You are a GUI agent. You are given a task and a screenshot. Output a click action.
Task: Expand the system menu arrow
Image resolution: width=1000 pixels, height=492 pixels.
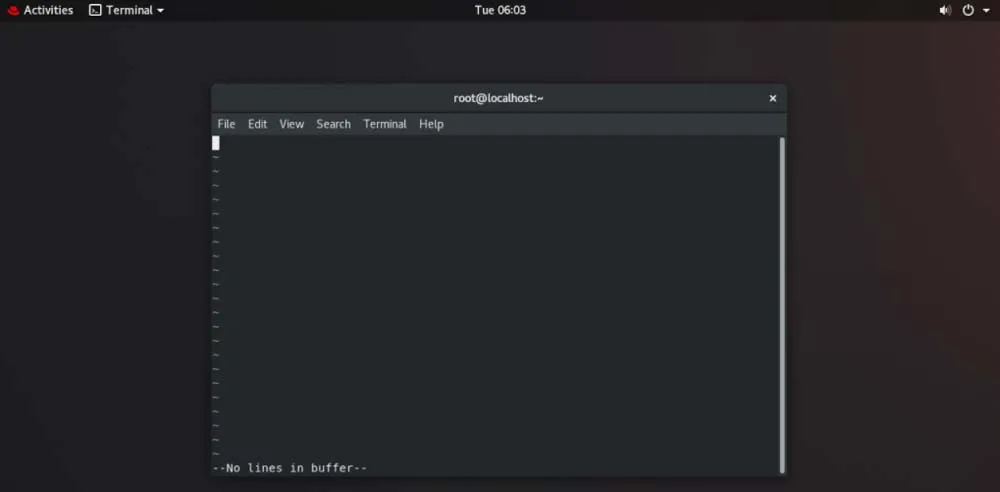[986, 10]
